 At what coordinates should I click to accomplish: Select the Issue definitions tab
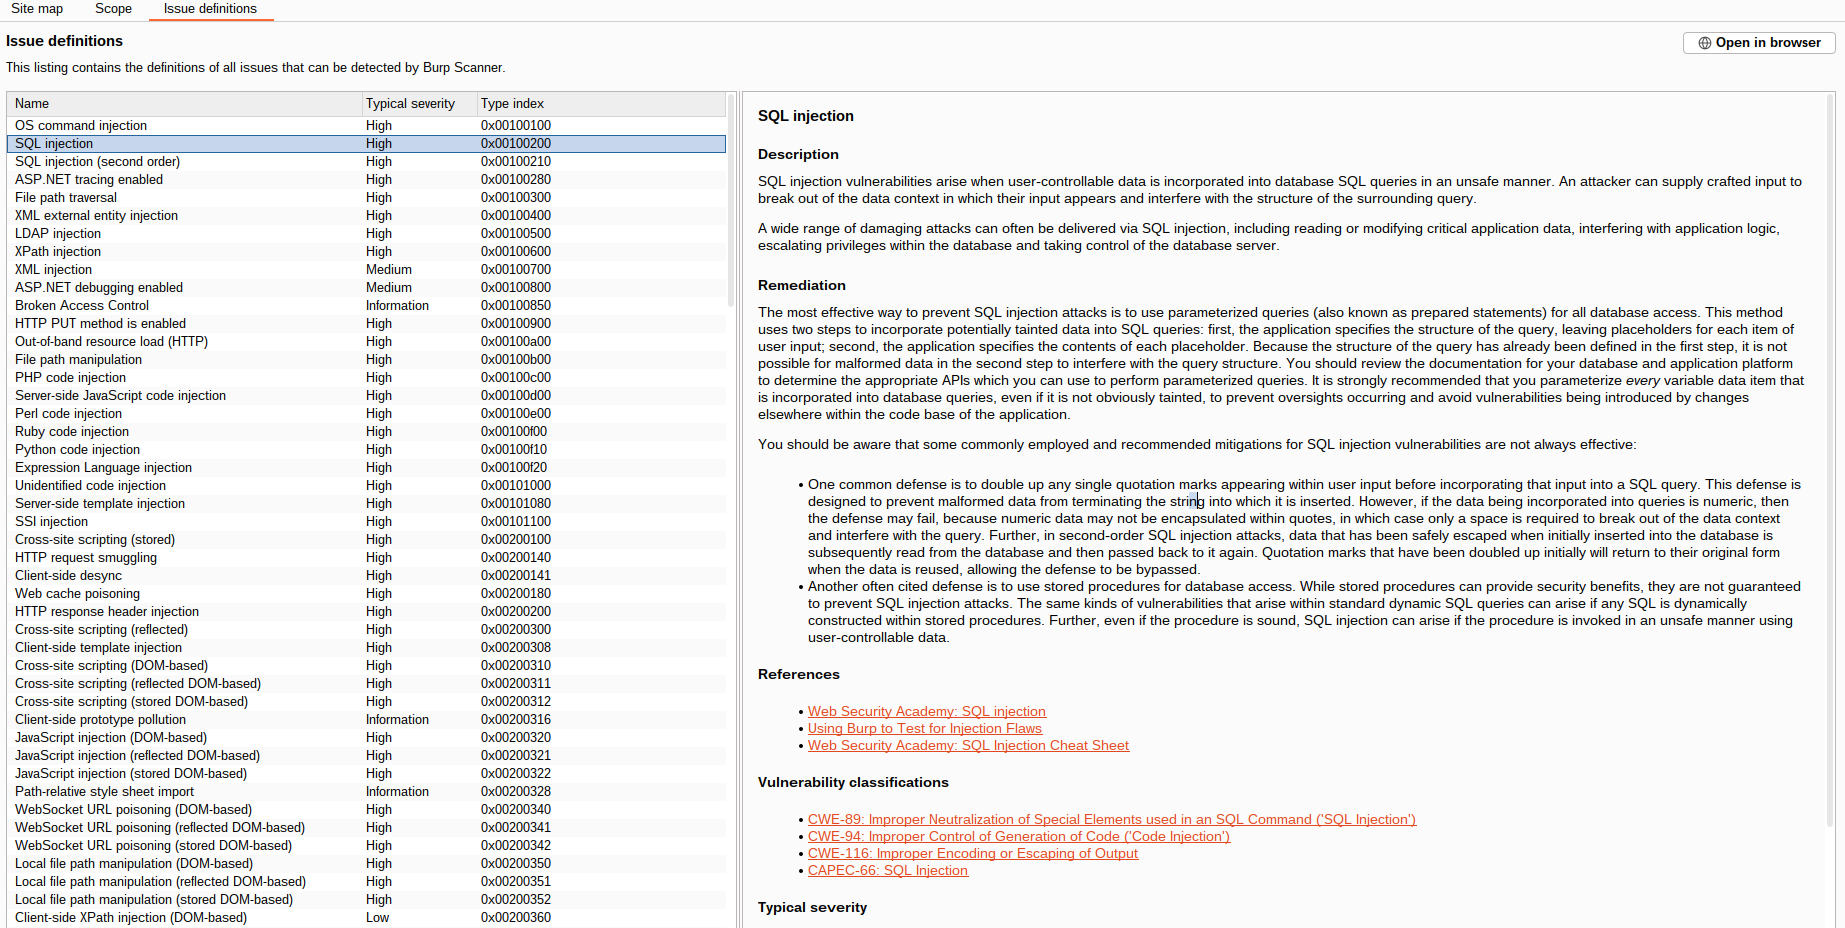[210, 9]
